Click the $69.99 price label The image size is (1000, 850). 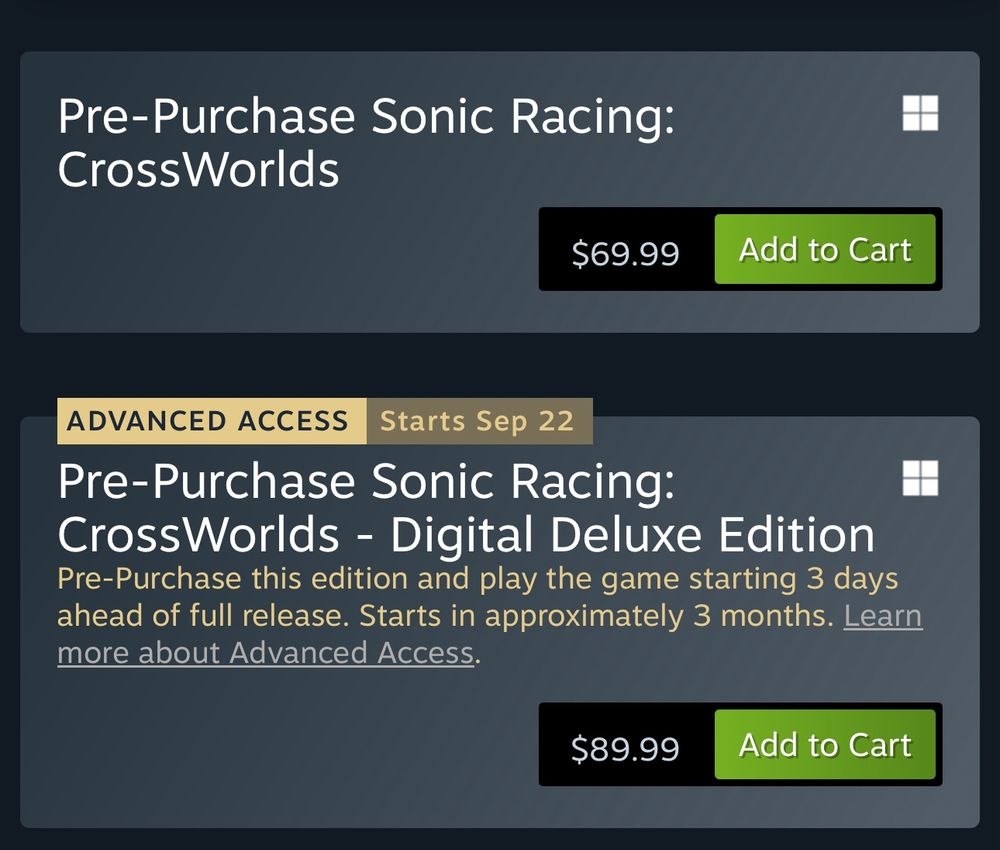[x=625, y=252]
